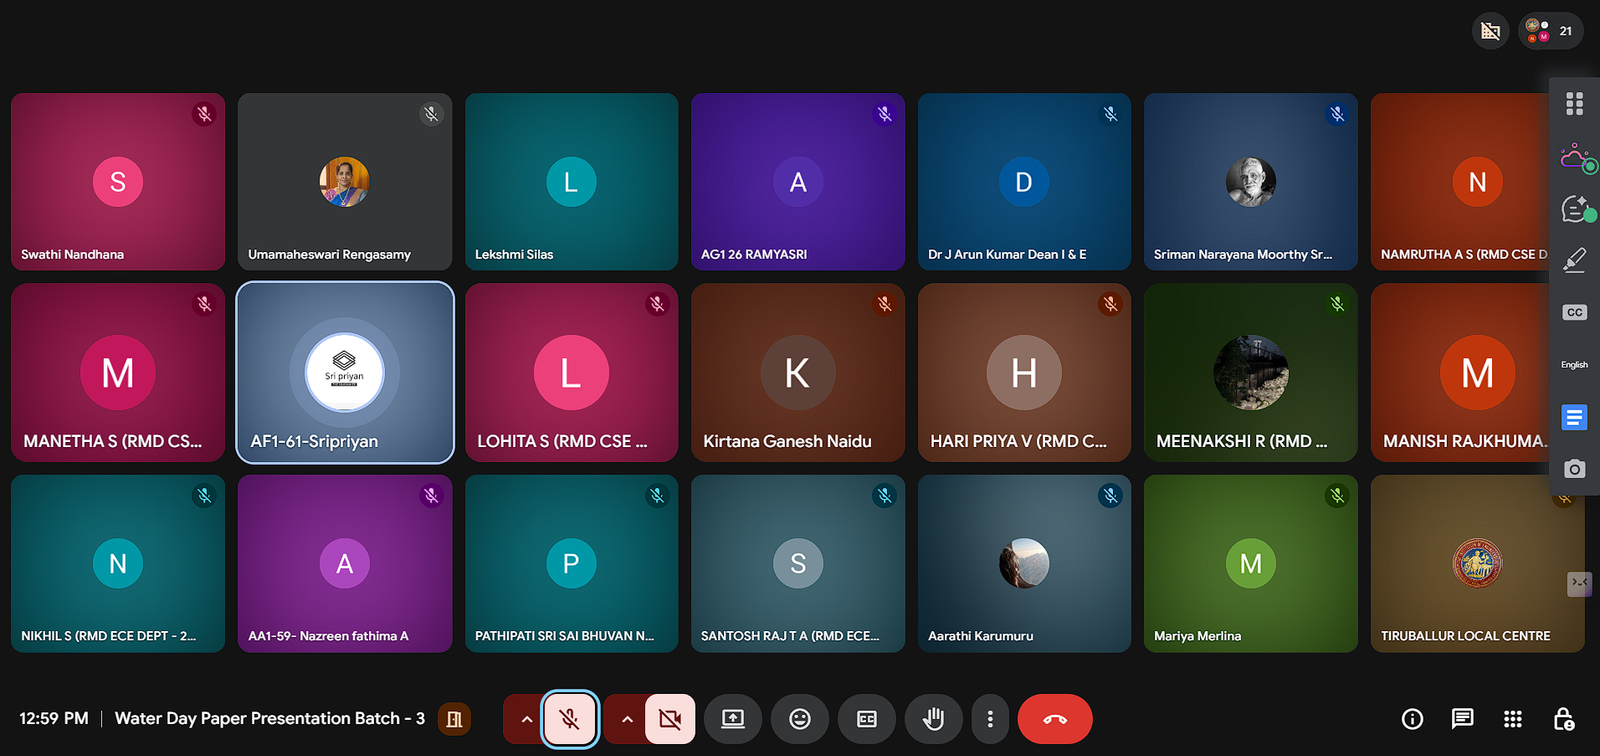Turn on the camera
Viewport: 1600px width, 756px height.
[x=670, y=719]
